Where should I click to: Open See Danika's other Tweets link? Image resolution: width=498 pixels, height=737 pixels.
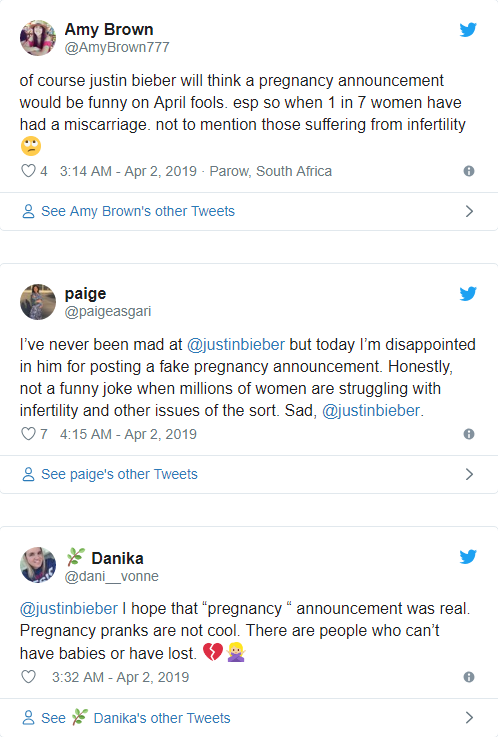(x=126, y=718)
